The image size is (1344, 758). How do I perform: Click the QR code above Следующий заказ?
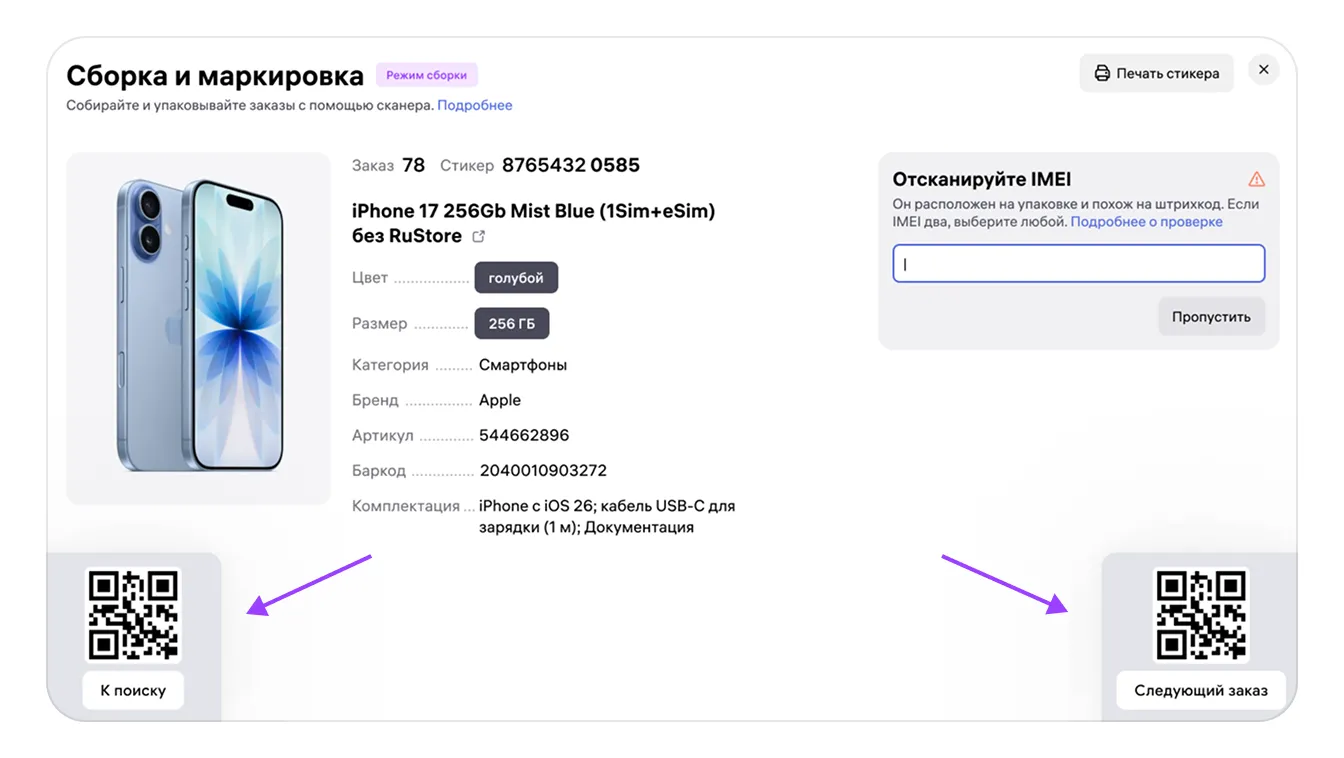[1201, 615]
